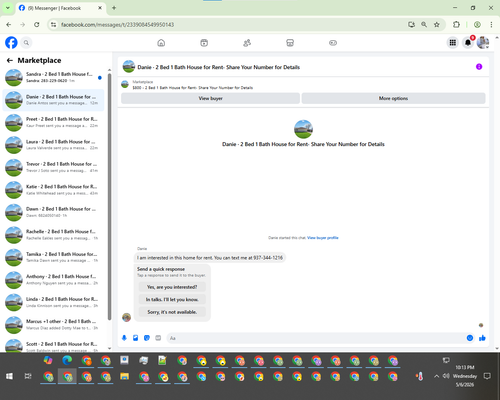Click the browser forward arrow
Image resolution: width=500 pixels, height=400 pixels.
coord(22,24)
